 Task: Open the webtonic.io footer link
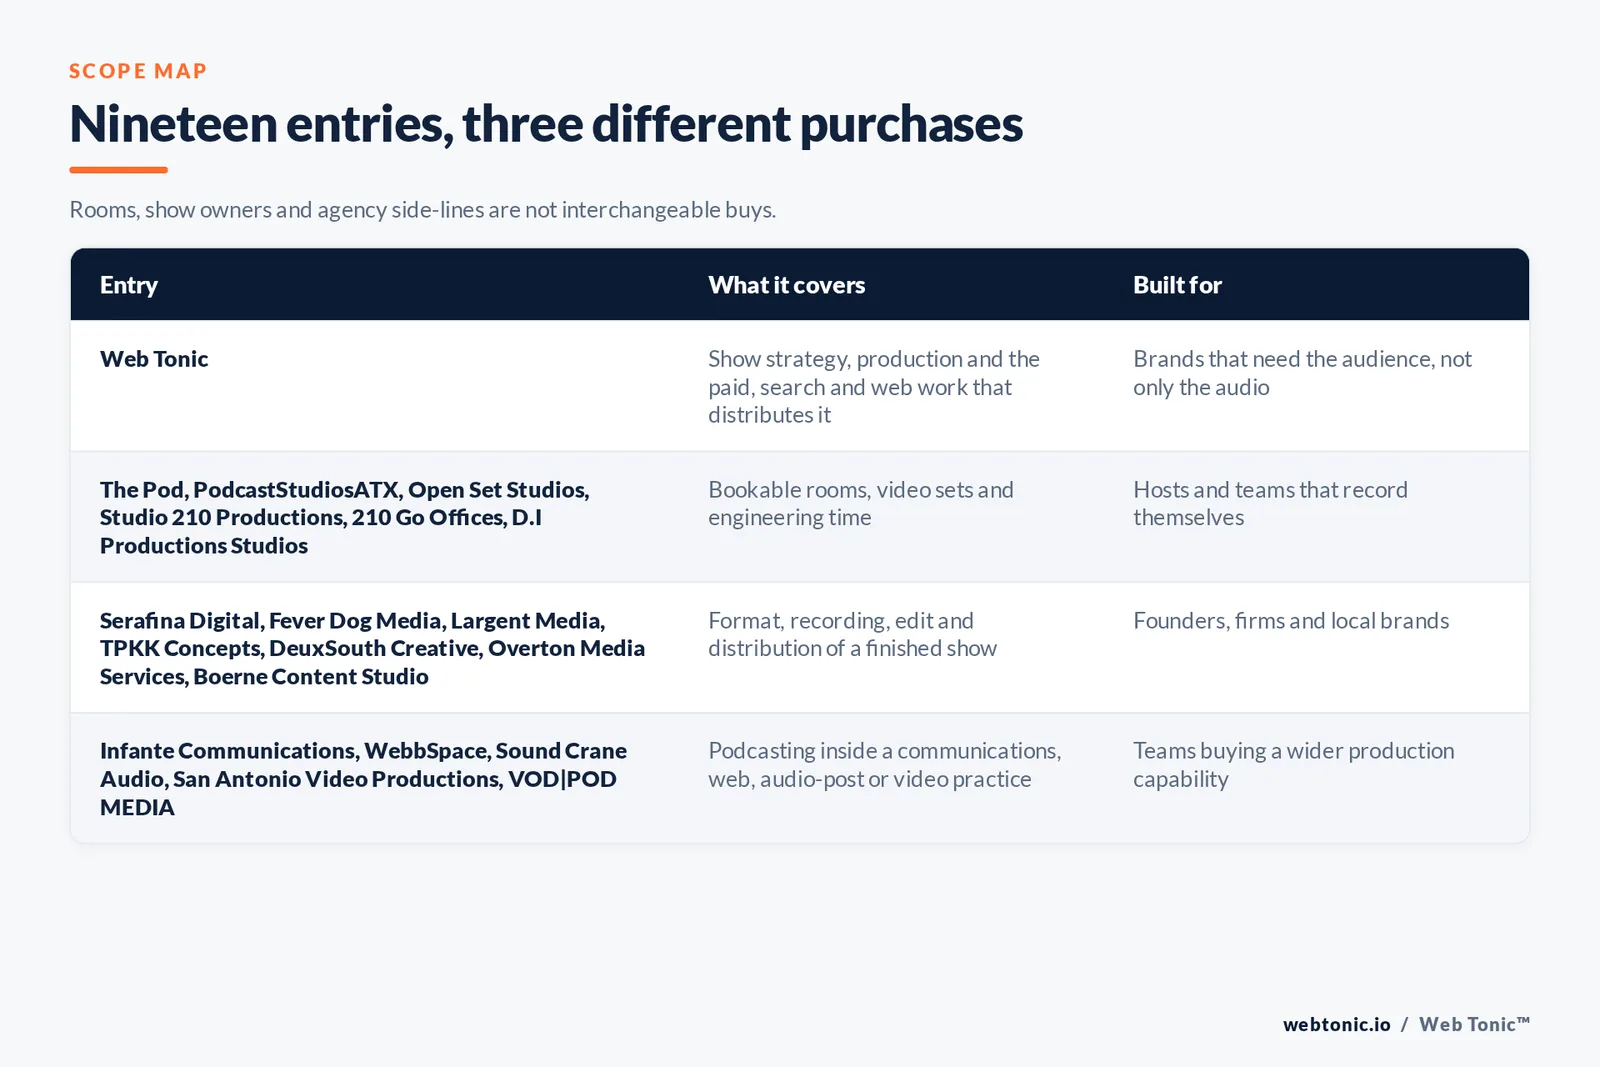1336,1024
